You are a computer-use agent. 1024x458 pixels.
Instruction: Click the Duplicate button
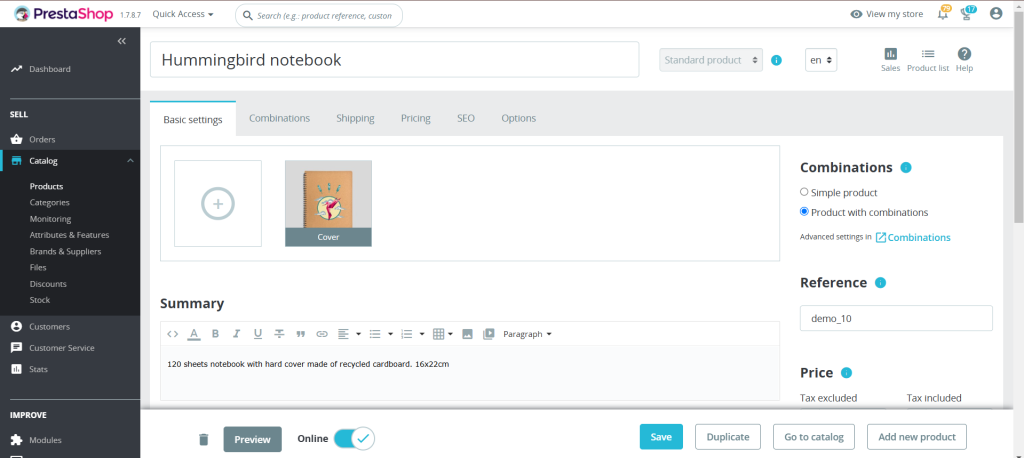728,437
